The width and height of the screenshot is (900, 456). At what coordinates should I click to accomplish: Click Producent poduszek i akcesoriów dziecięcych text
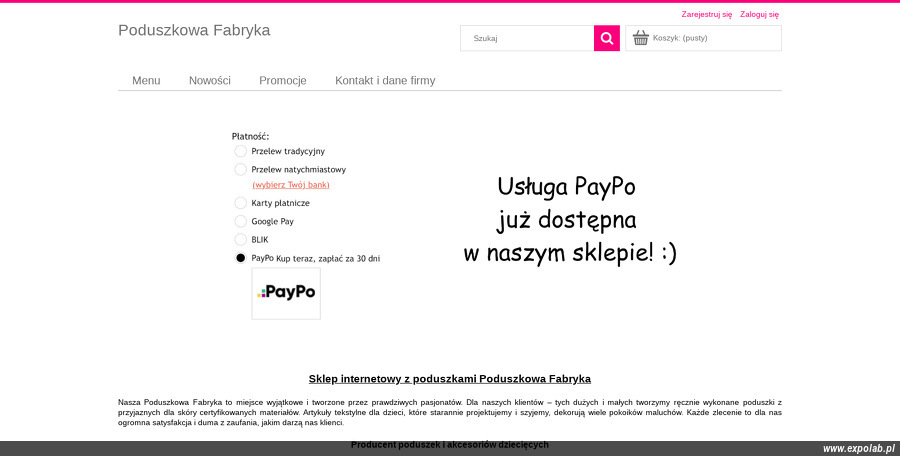pyautogui.click(x=449, y=445)
